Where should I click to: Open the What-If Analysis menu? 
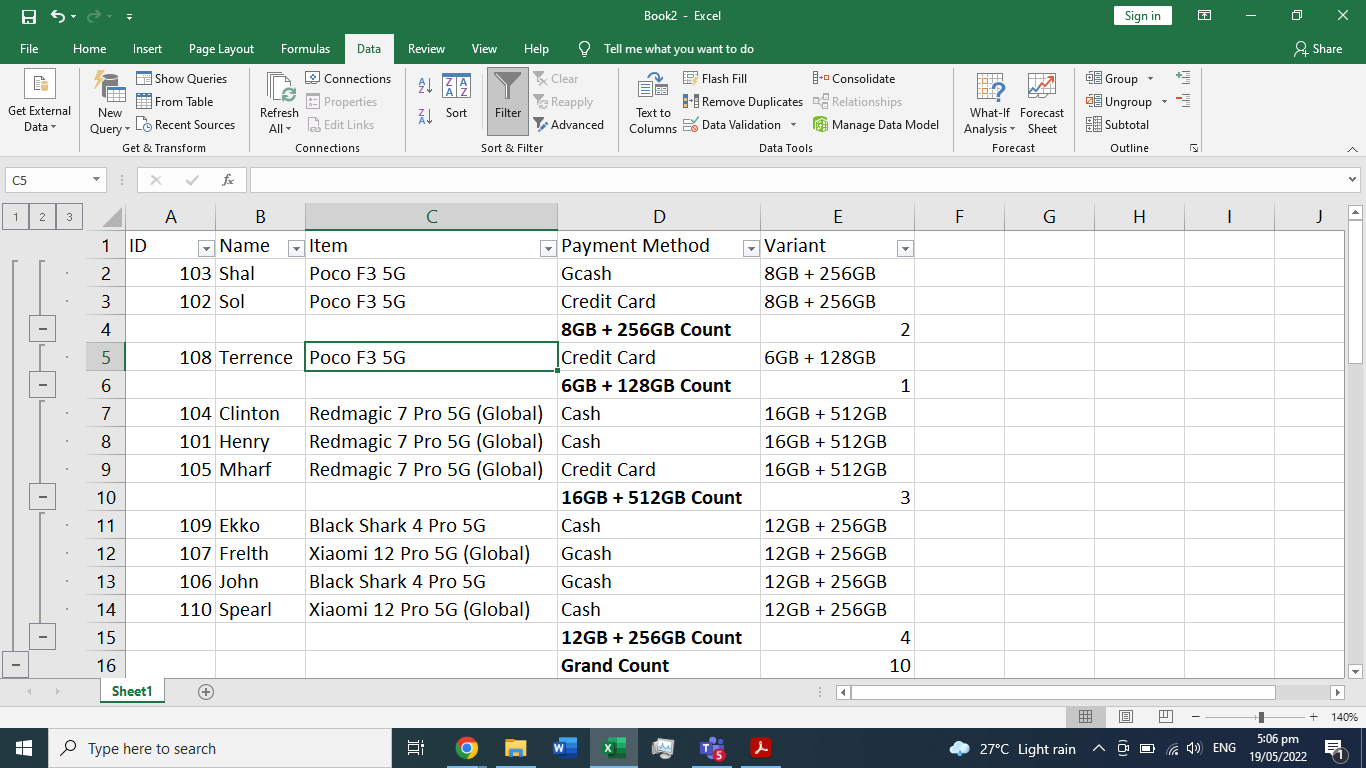[x=990, y=103]
